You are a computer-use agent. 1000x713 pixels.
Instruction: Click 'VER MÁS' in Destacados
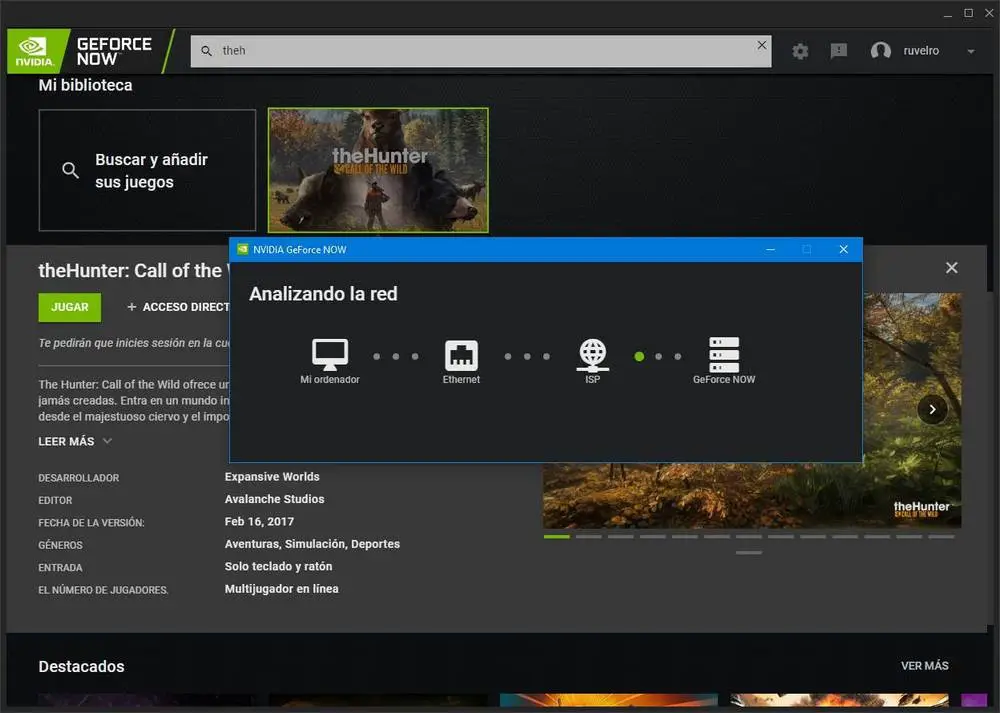(x=924, y=666)
